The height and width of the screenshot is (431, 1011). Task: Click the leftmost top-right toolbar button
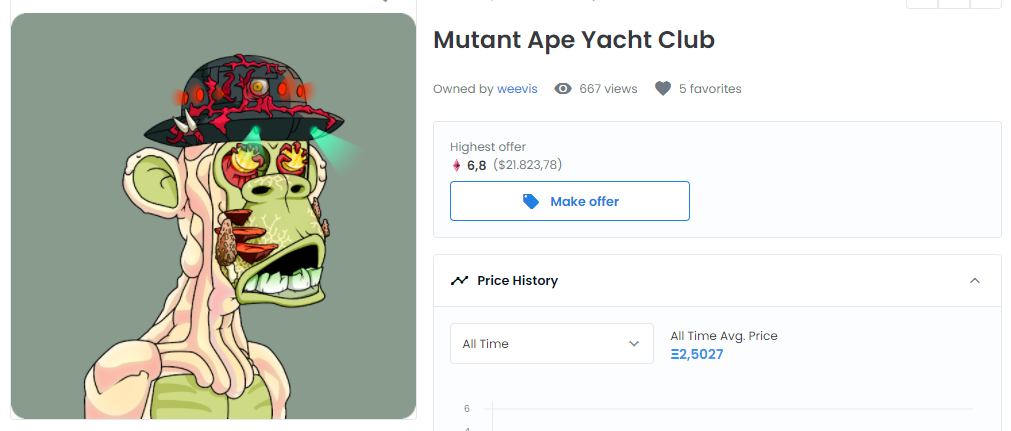pos(922,3)
